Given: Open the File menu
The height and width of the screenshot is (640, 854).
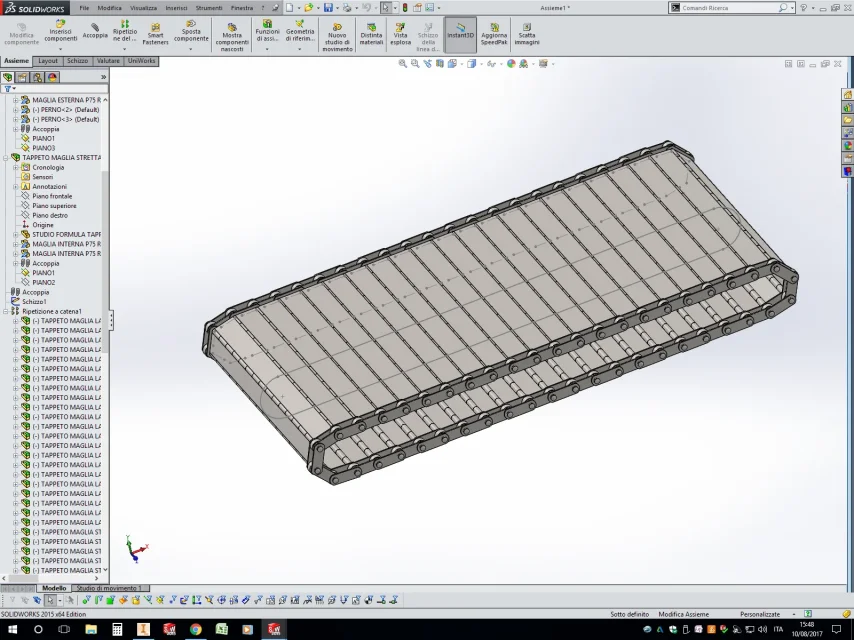Looking at the screenshot, I should click(84, 8).
